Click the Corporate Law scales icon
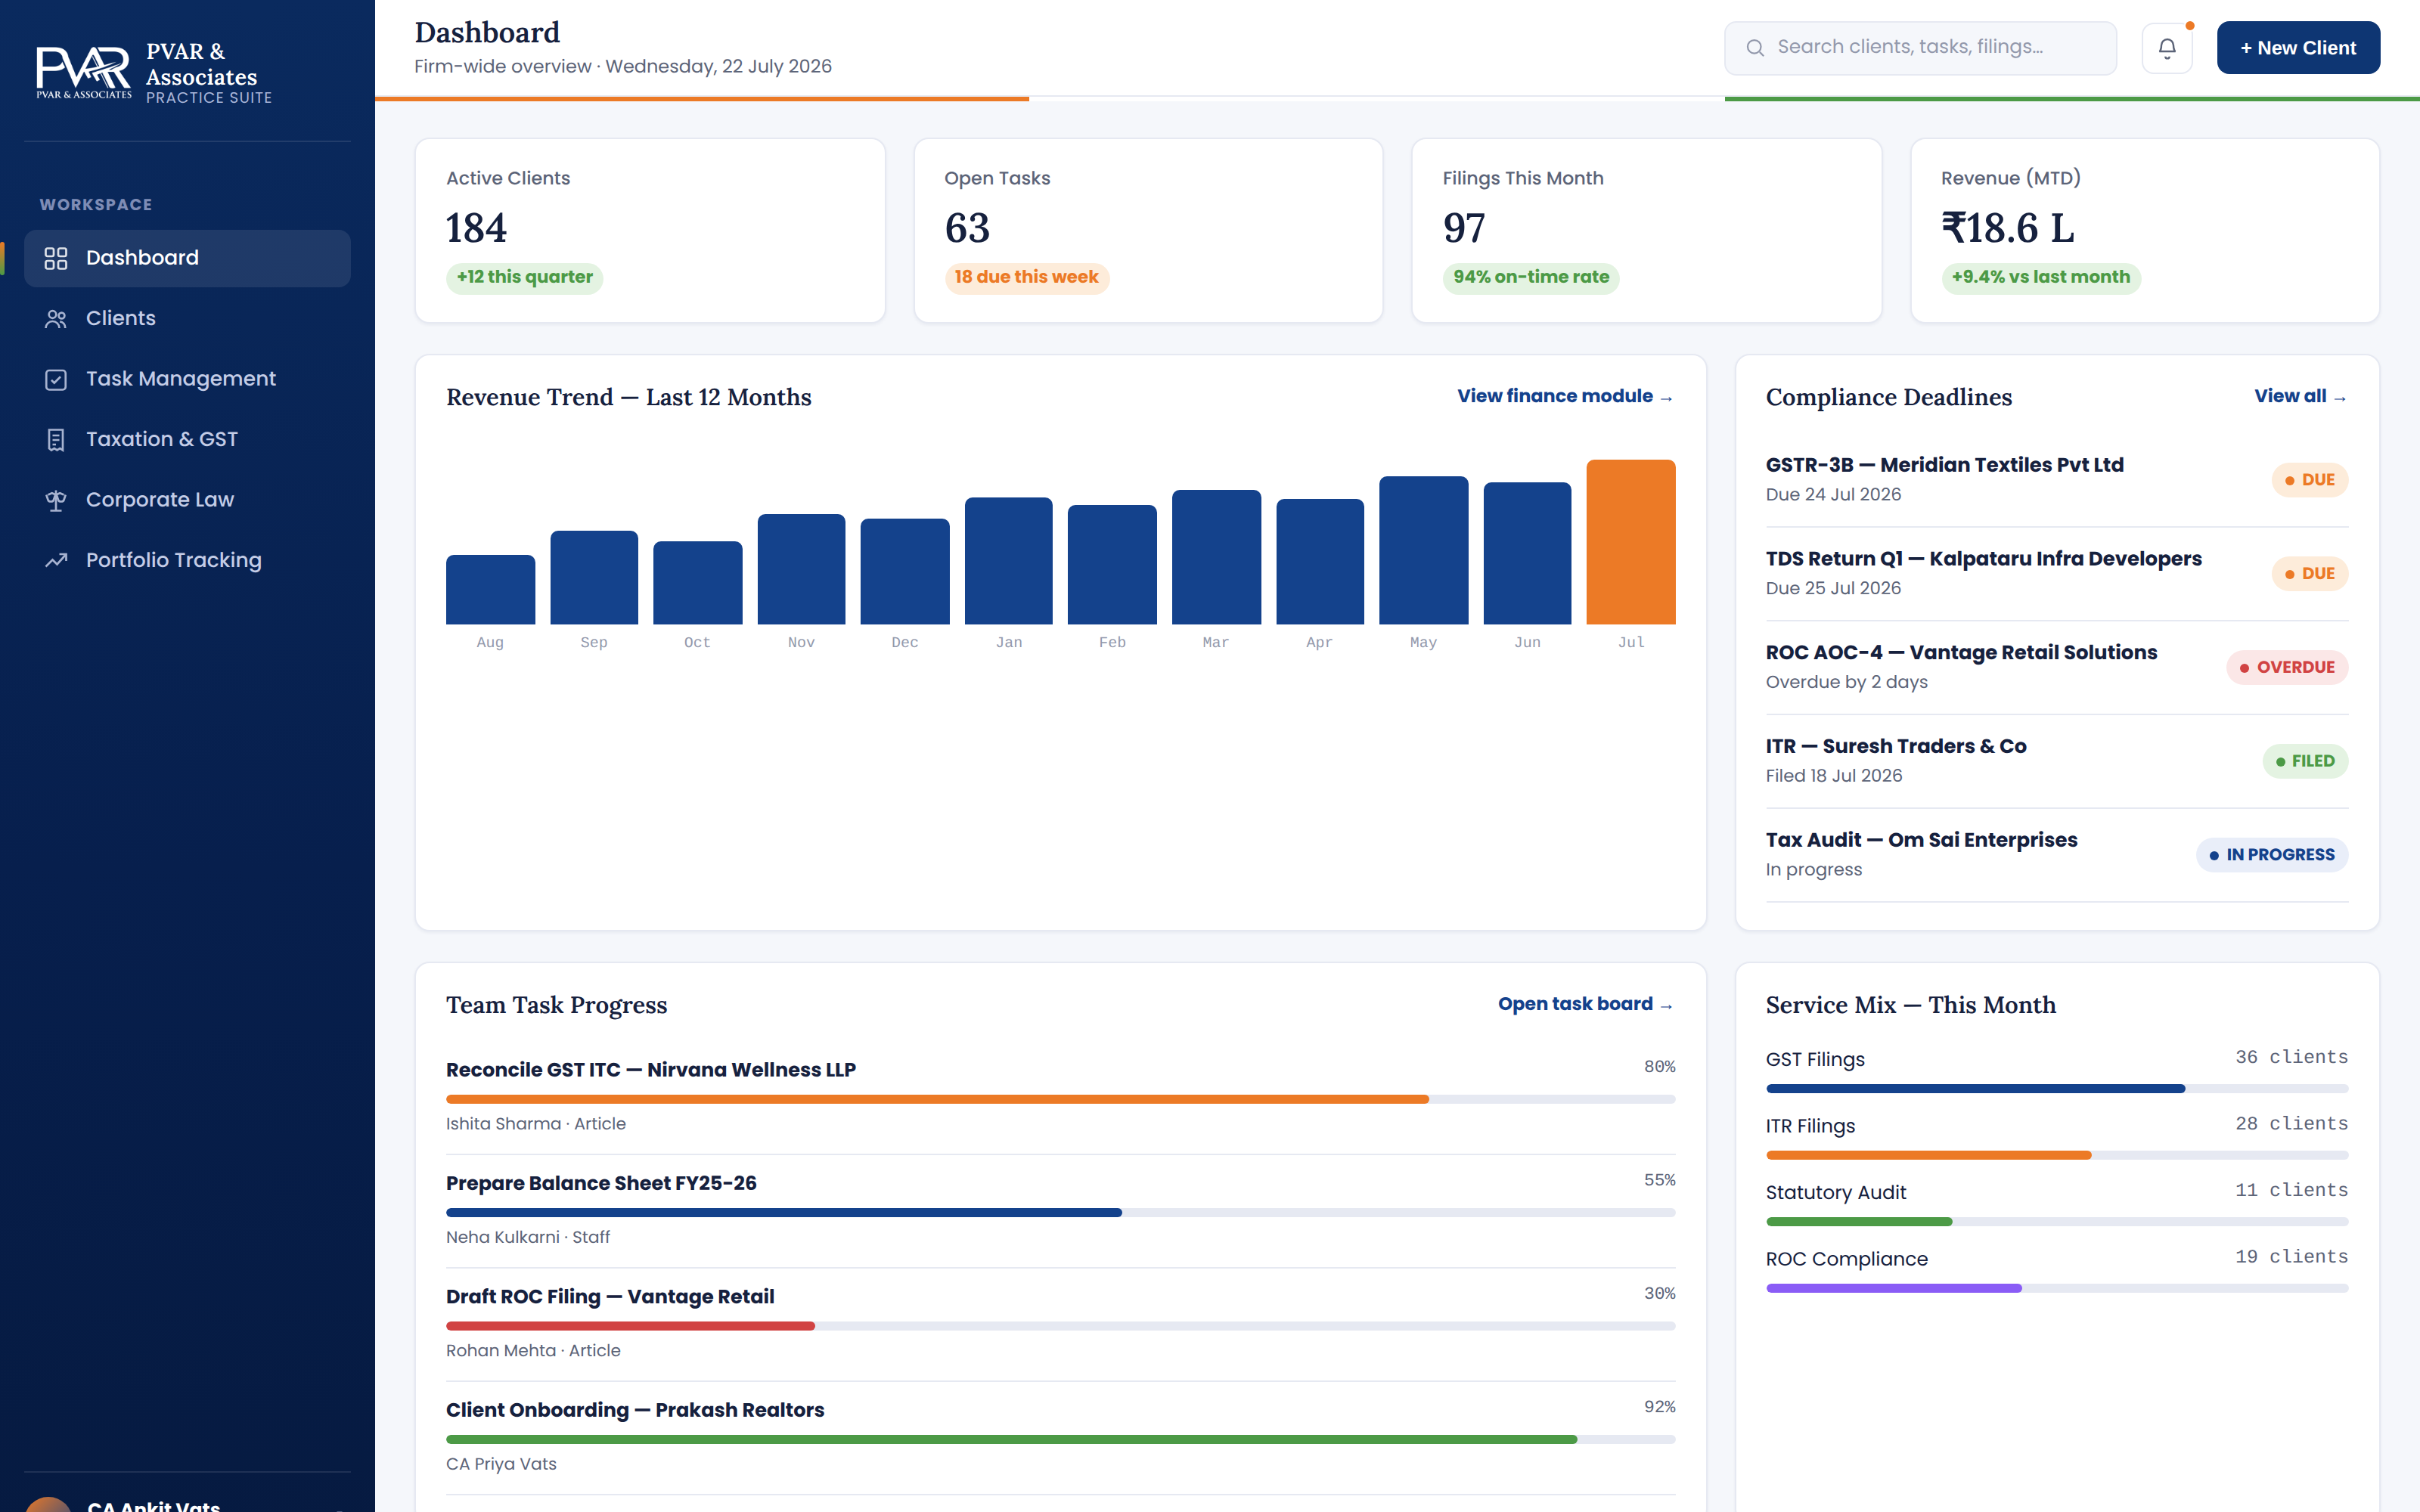This screenshot has width=2420, height=1512. click(x=56, y=500)
